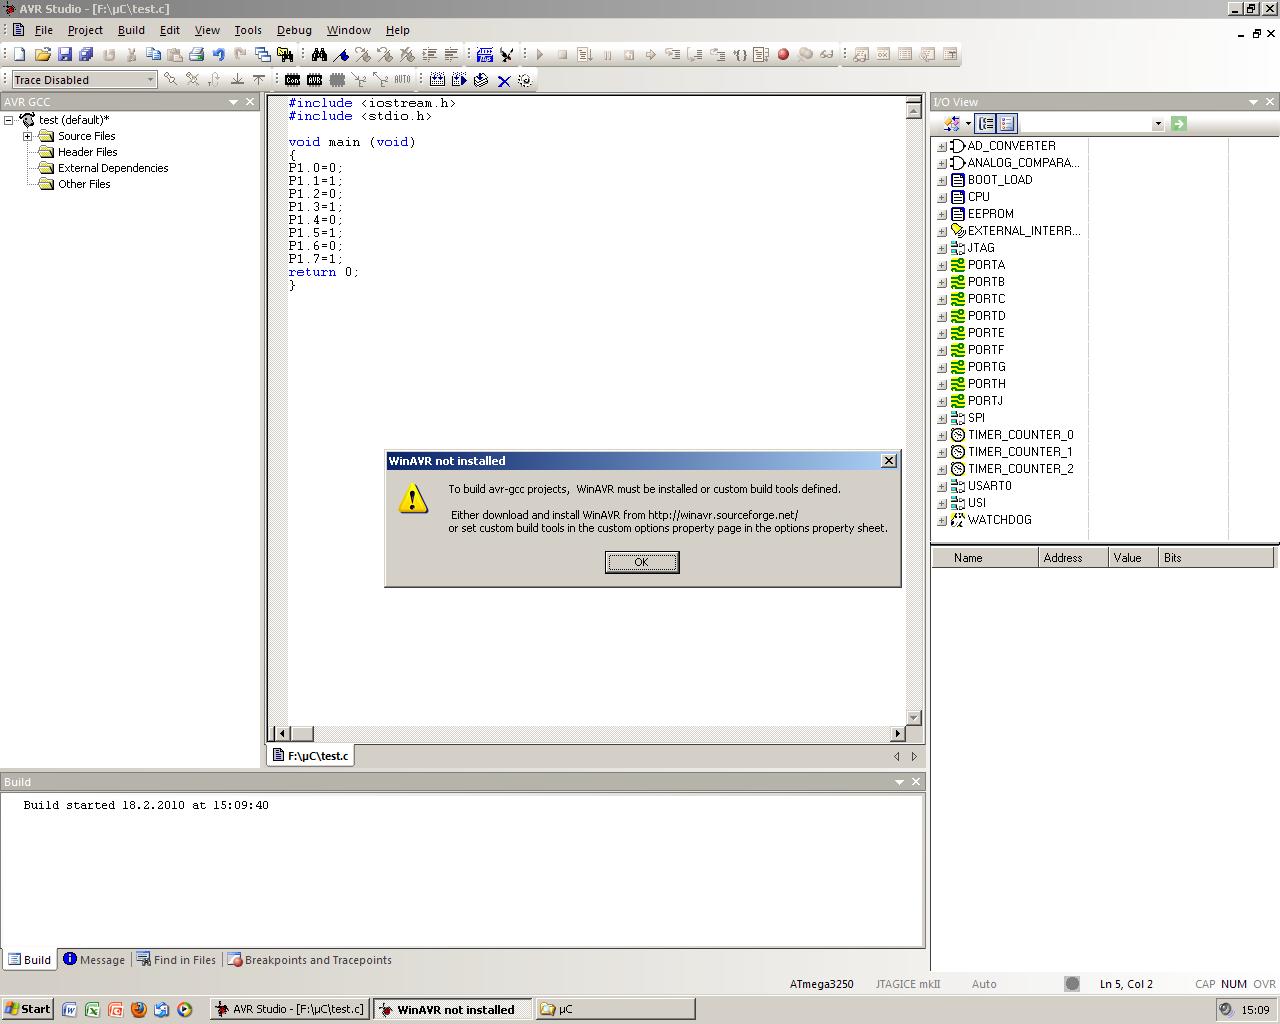This screenshot has height=1024, width=1280.
Task: Open the Trace Disabled dropdown
Action: (150, 80)
